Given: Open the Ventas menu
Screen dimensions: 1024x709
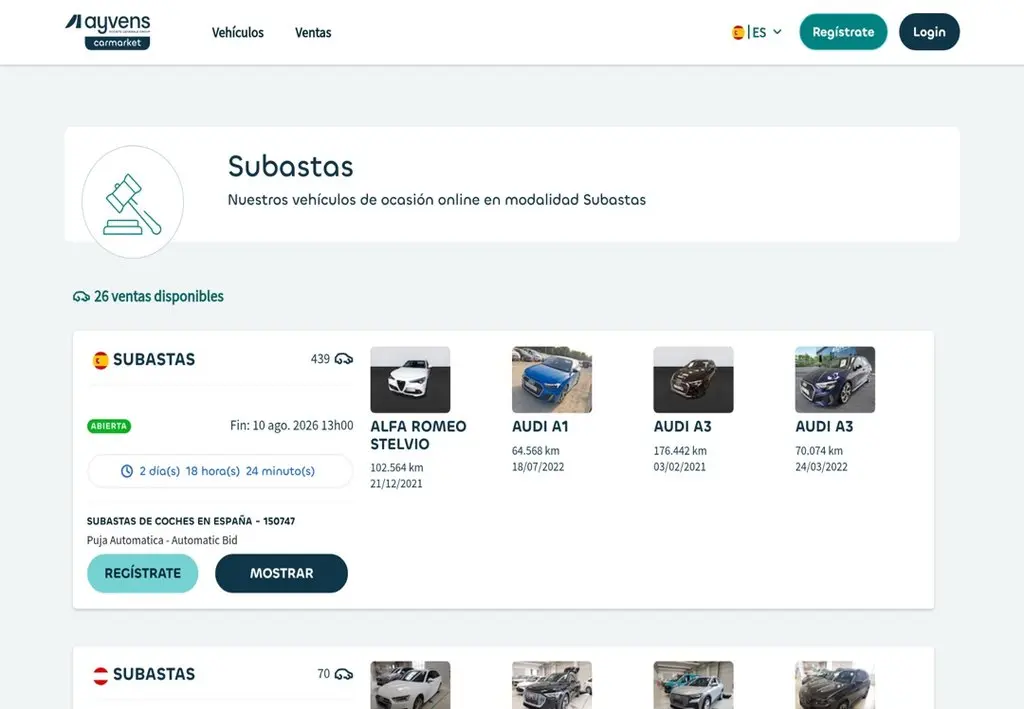Looking at the screenshot, I should 313,32.
